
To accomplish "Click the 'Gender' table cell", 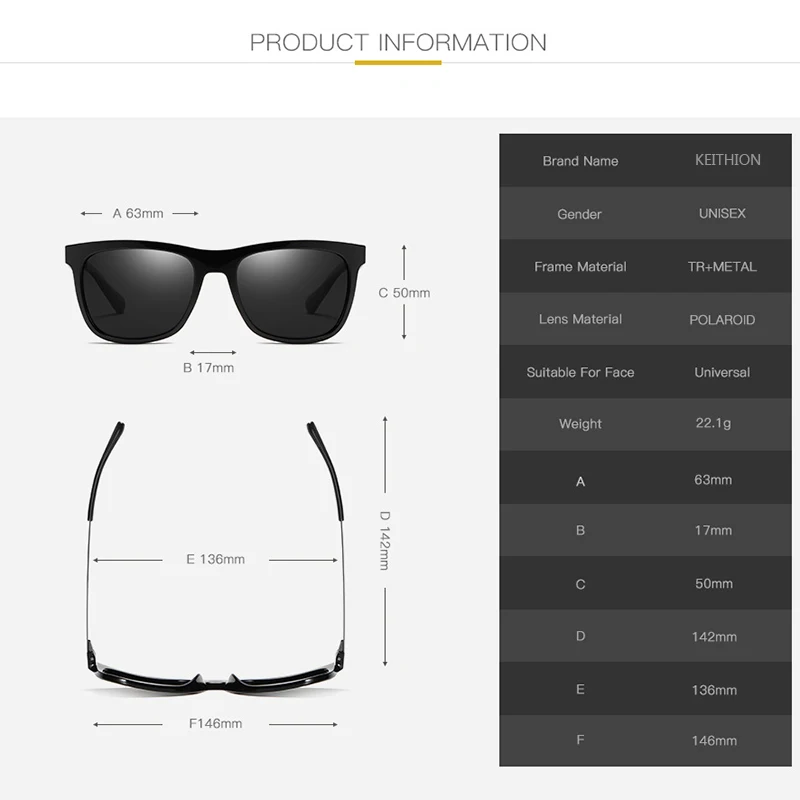I will (x=579, y=214).
